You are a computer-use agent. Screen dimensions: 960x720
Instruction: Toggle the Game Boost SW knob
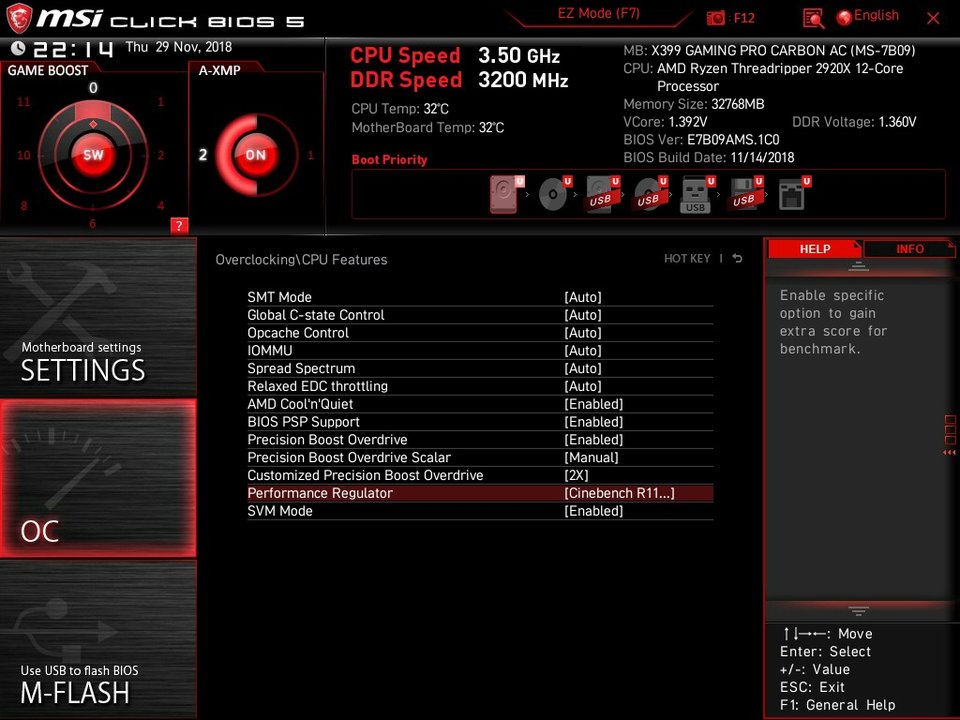coord(93,155)
